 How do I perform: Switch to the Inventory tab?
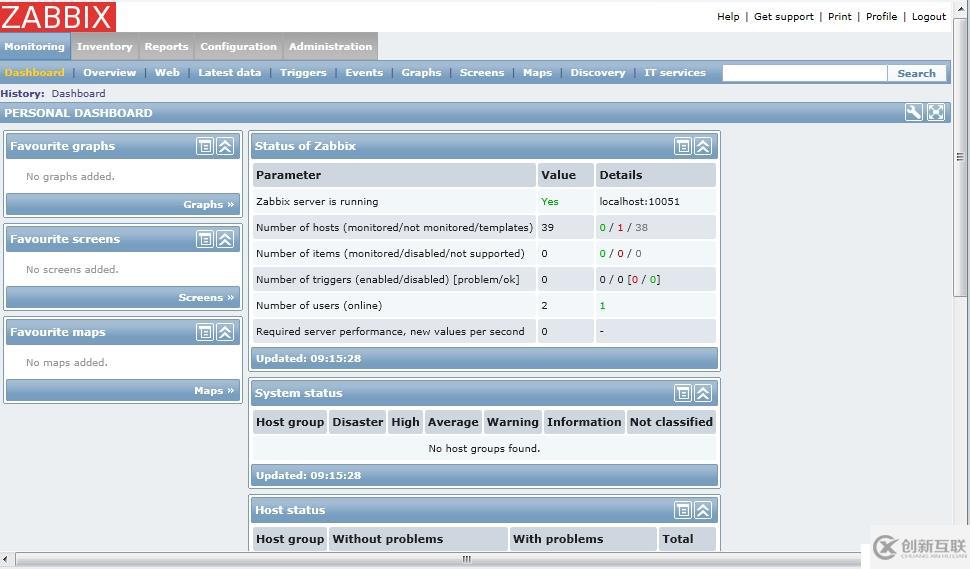coord(105,46)
